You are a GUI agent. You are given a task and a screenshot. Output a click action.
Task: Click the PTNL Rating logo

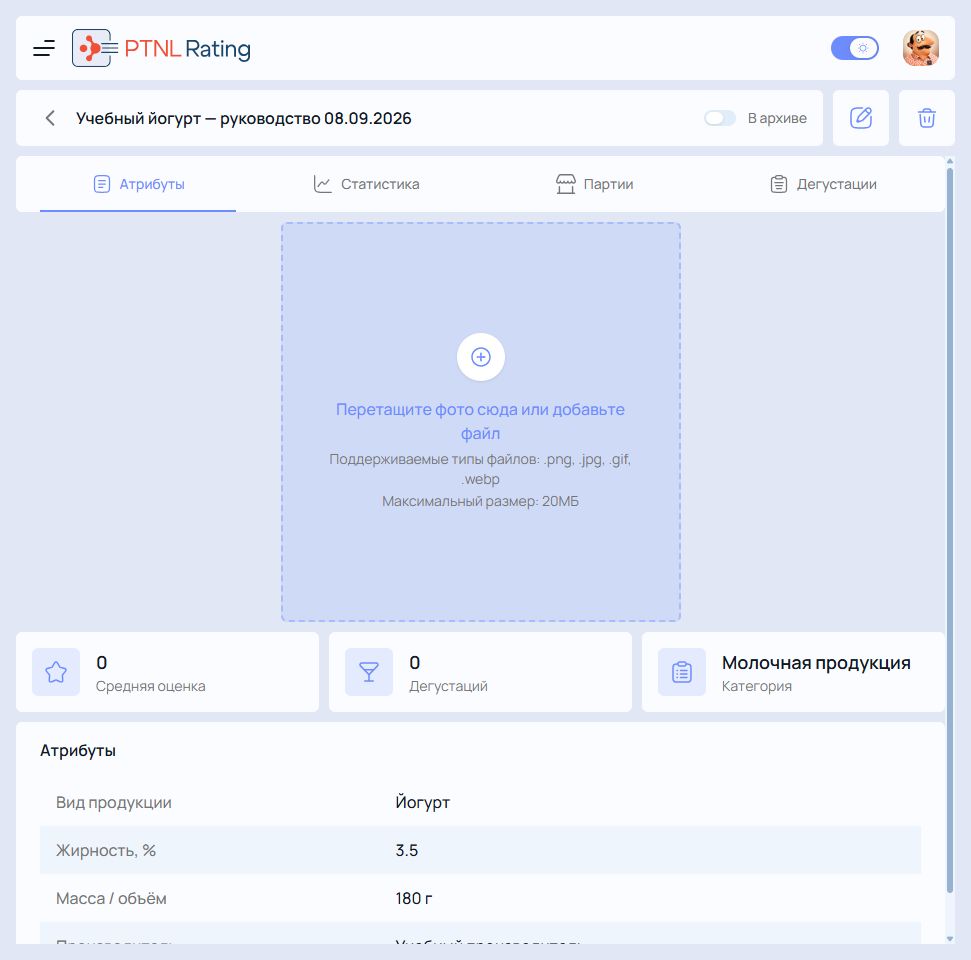point(161,48)
